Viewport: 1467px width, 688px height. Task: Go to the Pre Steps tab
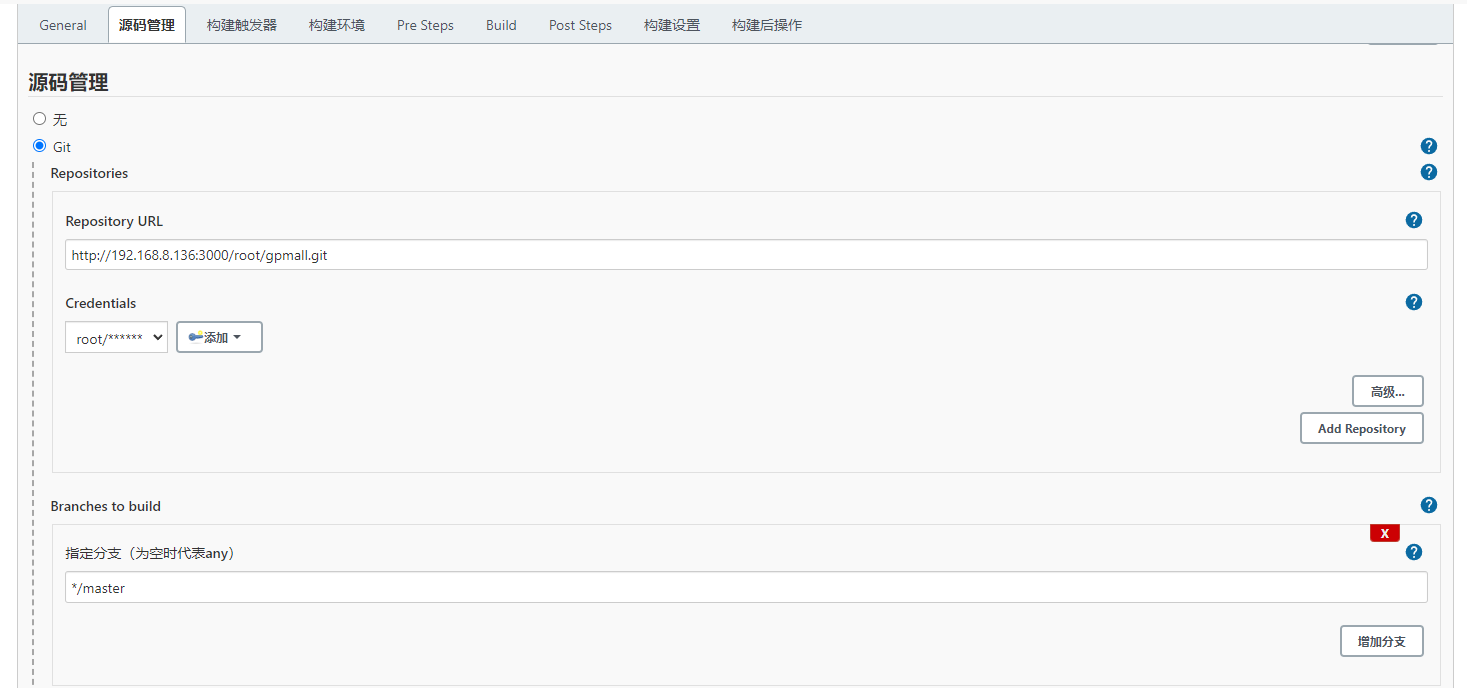425,25
